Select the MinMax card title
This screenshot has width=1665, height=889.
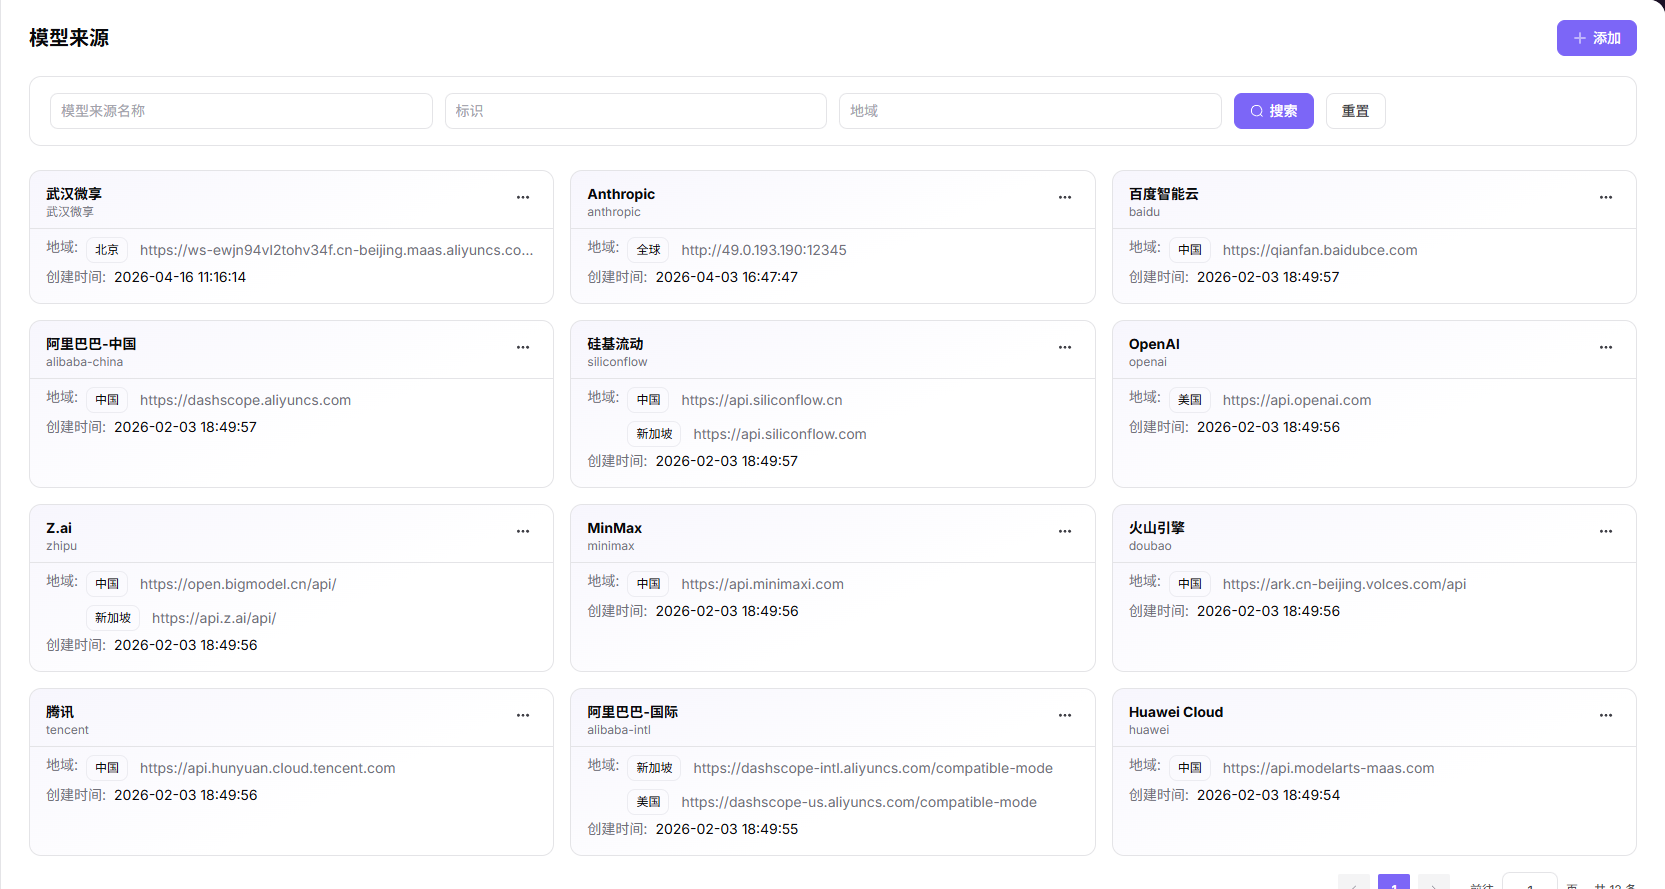point(615,528)
